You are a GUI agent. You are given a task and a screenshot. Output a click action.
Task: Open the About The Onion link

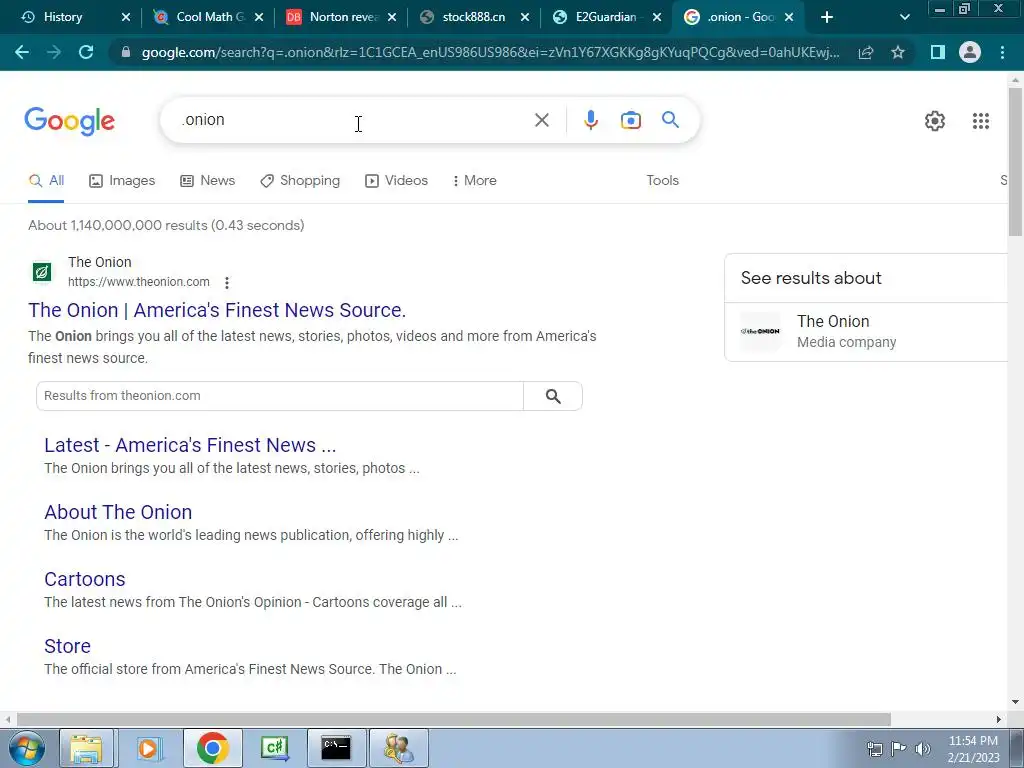pos(118,513)
